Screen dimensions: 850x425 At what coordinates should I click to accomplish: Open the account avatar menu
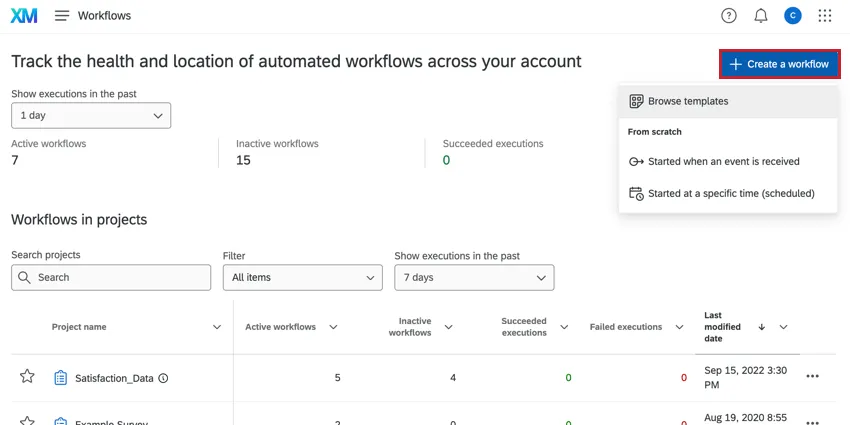[x=792, y=16]
